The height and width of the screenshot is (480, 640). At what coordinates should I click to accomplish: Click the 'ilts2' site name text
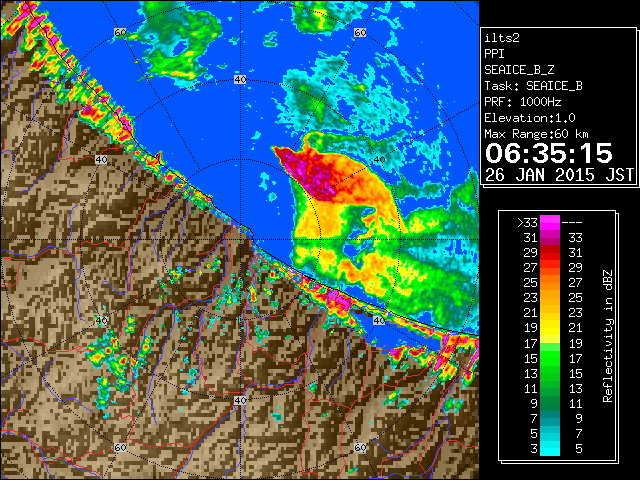(x=502, y=38)
